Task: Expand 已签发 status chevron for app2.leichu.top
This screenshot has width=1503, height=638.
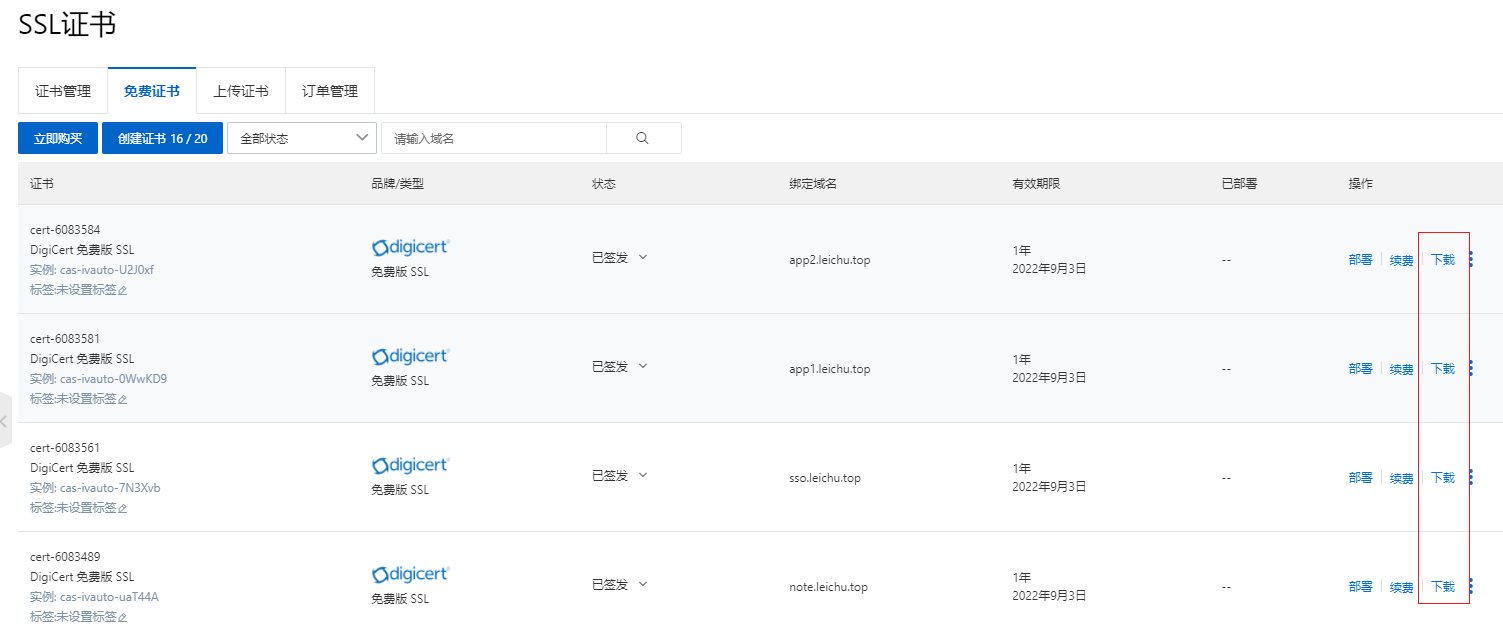Action: click(x=643, y=257)
